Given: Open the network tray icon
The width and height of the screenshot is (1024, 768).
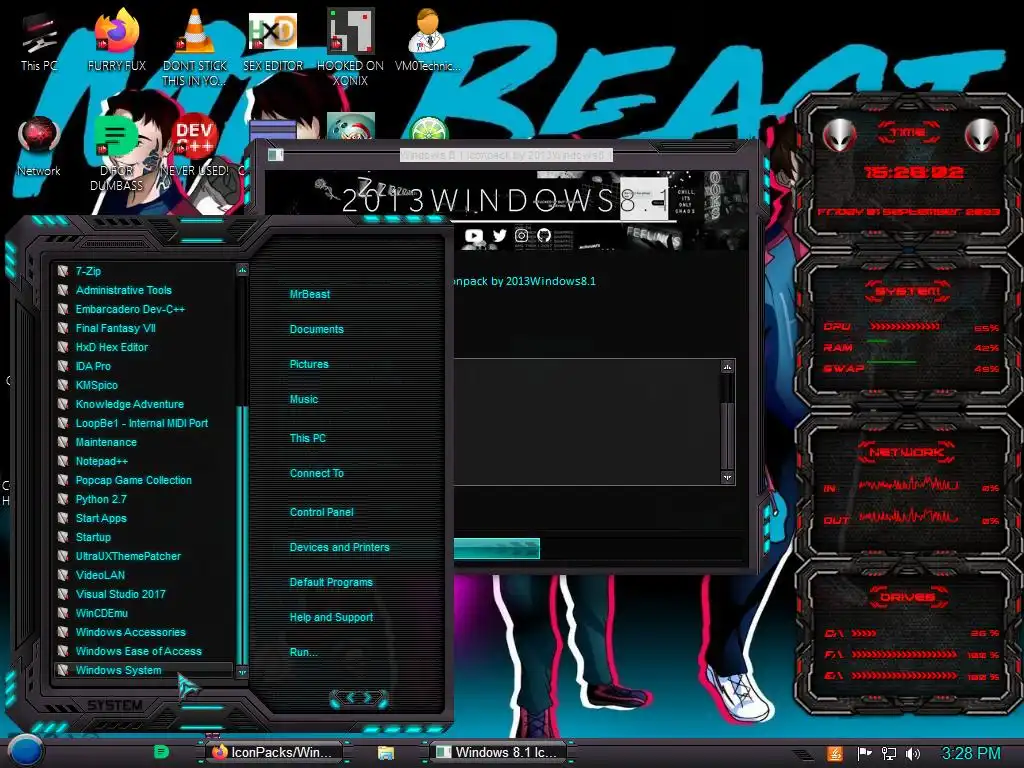Looking at the screenshot, I should pyautogui.click(x=888, y=754).
